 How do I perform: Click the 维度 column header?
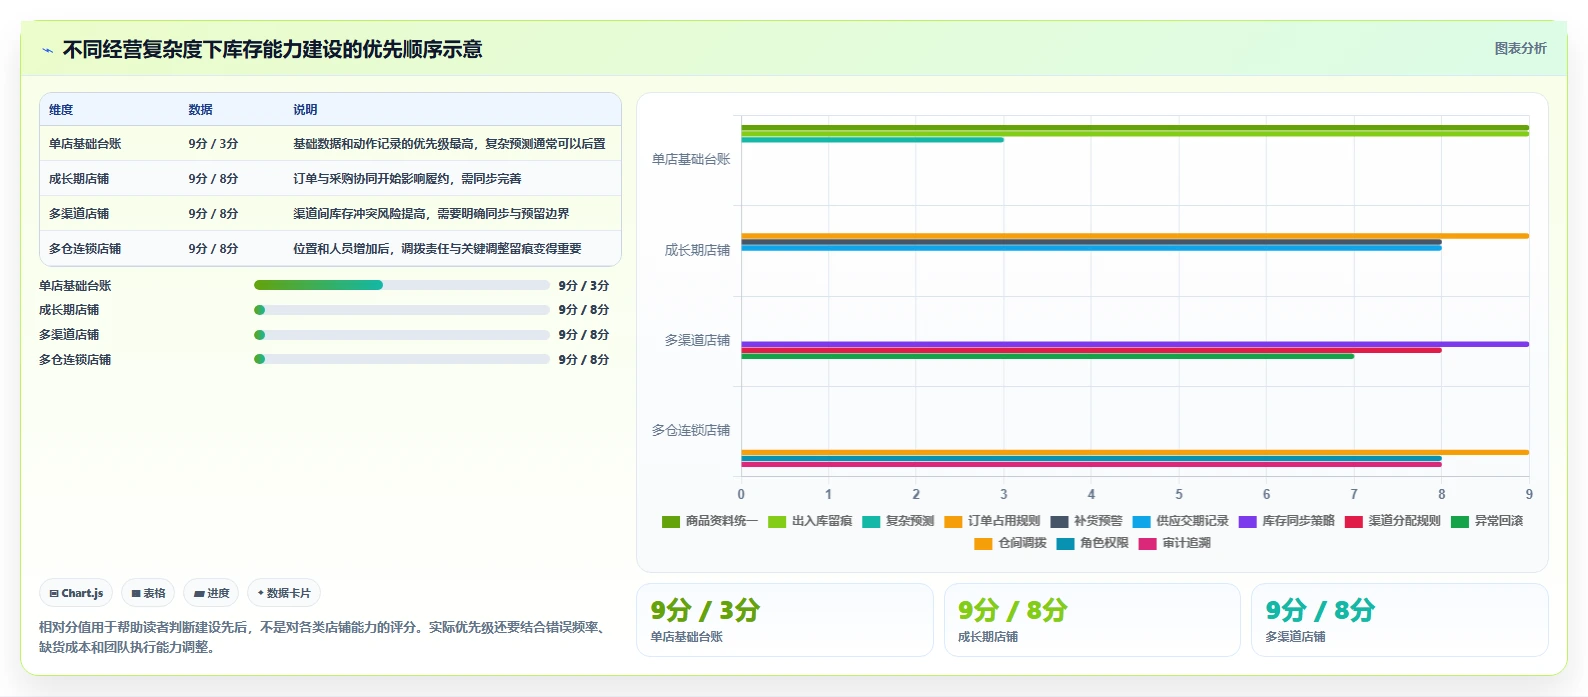tap(61, 110)
